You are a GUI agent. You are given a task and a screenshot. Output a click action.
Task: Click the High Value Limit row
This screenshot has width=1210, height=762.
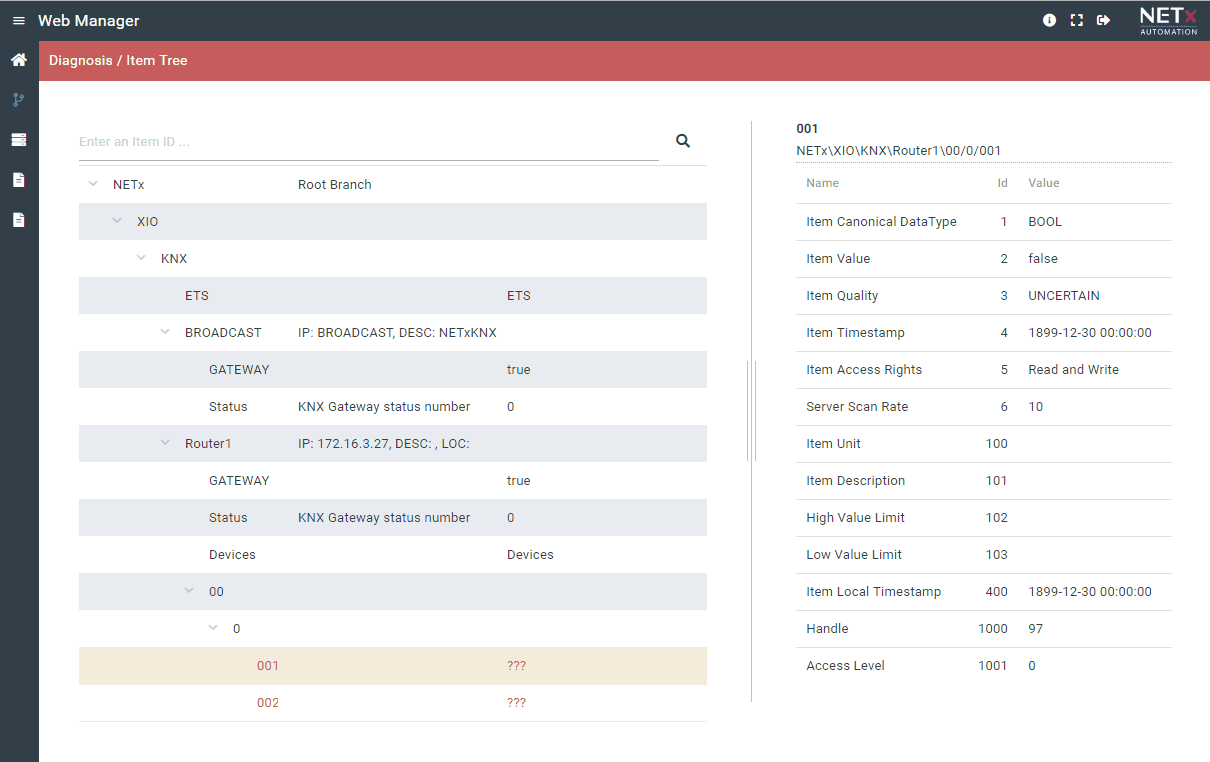(984, 518)
